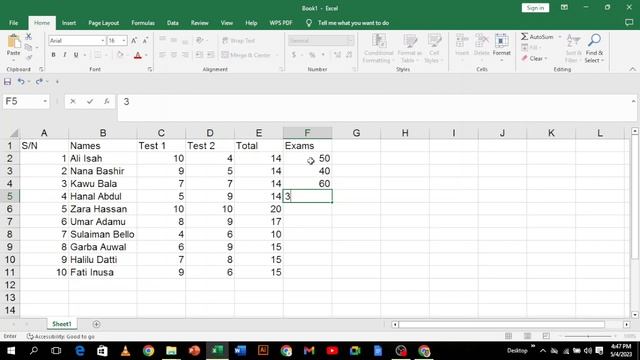640x360 pixels.
Task: Open the font size dropdown
Action: click(124, 41)
